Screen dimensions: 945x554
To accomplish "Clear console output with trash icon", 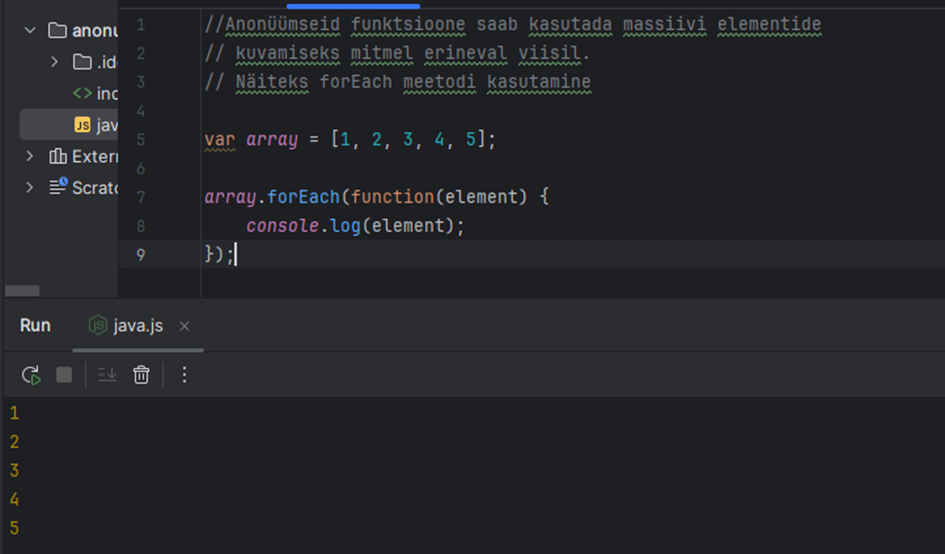I will 142,375.
